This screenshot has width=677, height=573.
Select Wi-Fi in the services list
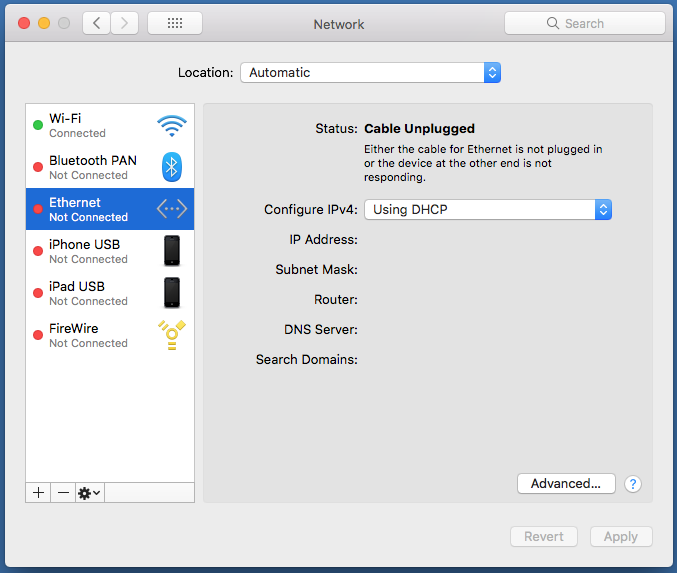[110, 125]
